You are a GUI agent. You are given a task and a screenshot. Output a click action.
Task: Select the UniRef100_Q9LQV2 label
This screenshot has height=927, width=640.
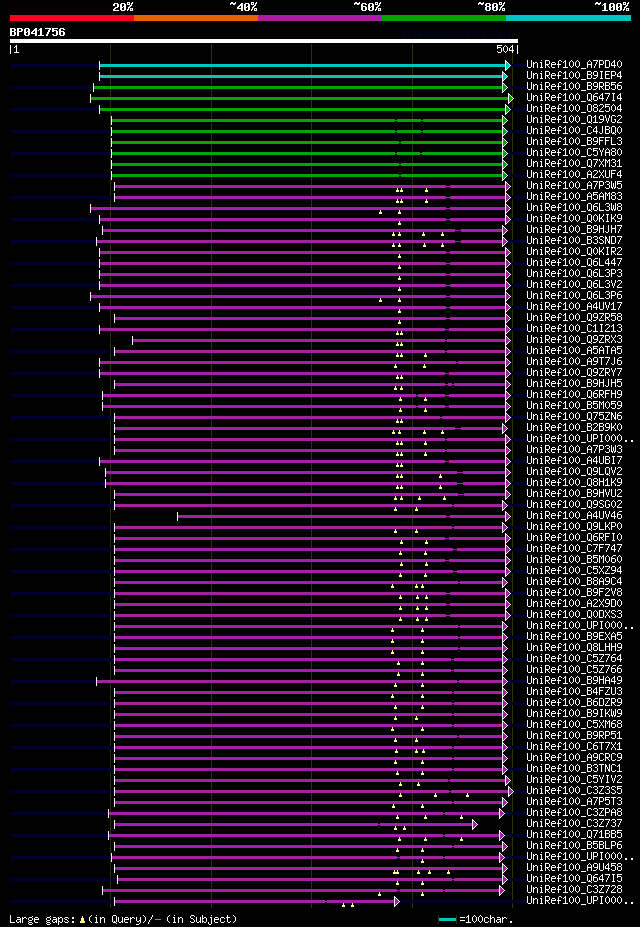[574, 472]
